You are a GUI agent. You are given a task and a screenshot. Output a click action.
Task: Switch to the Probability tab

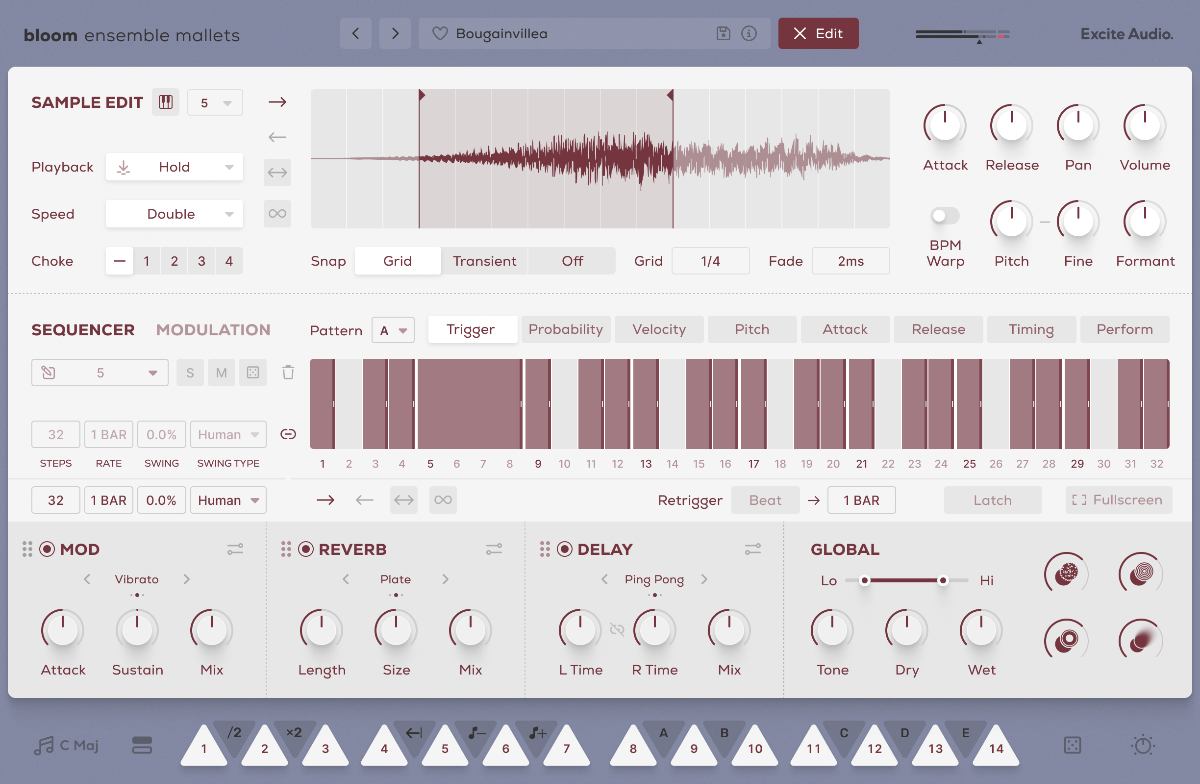566,329
